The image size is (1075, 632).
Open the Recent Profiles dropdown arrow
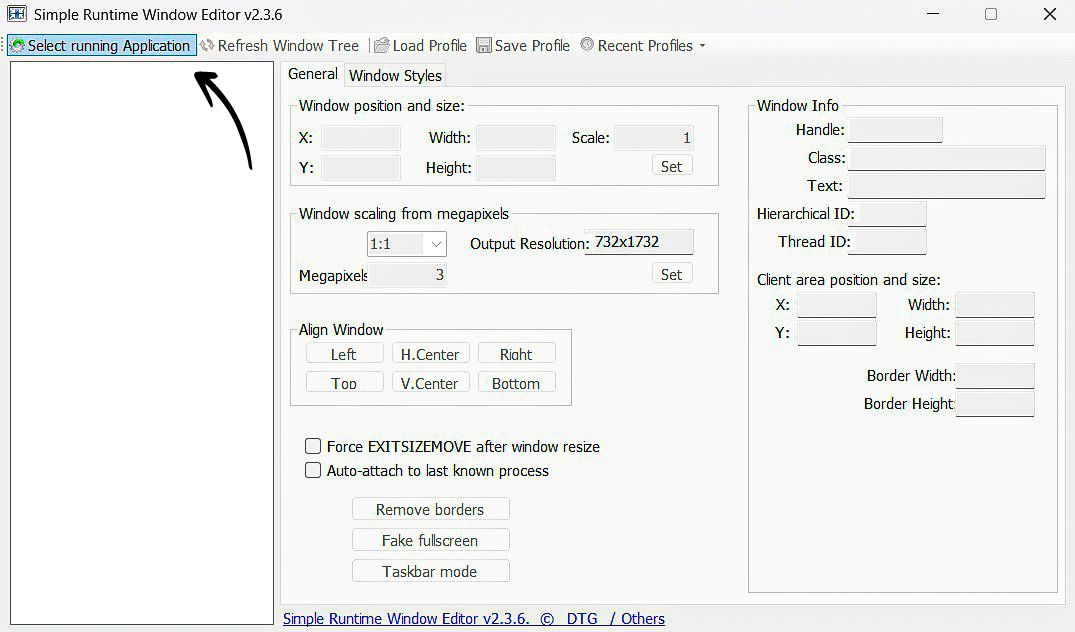point(702,46)
